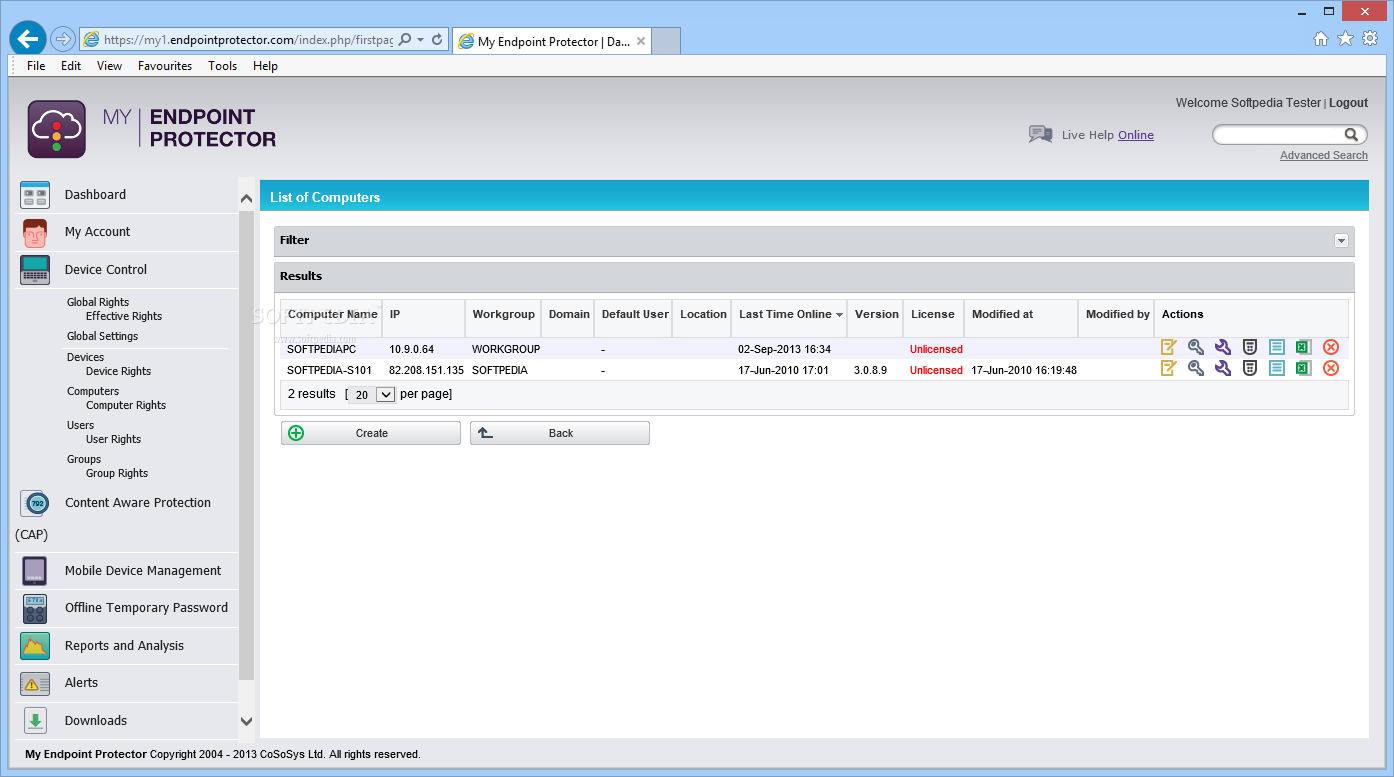
Task: Open the Tools menu
Action: pyautogui.click(x=223, y=66)
